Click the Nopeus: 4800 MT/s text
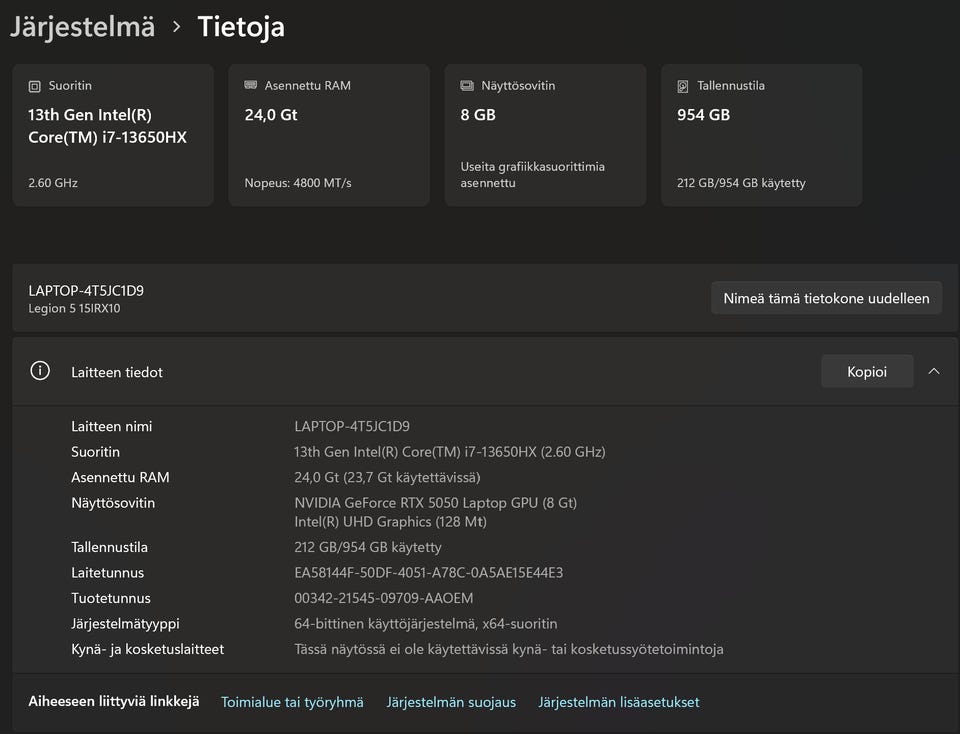 [298, 183]
